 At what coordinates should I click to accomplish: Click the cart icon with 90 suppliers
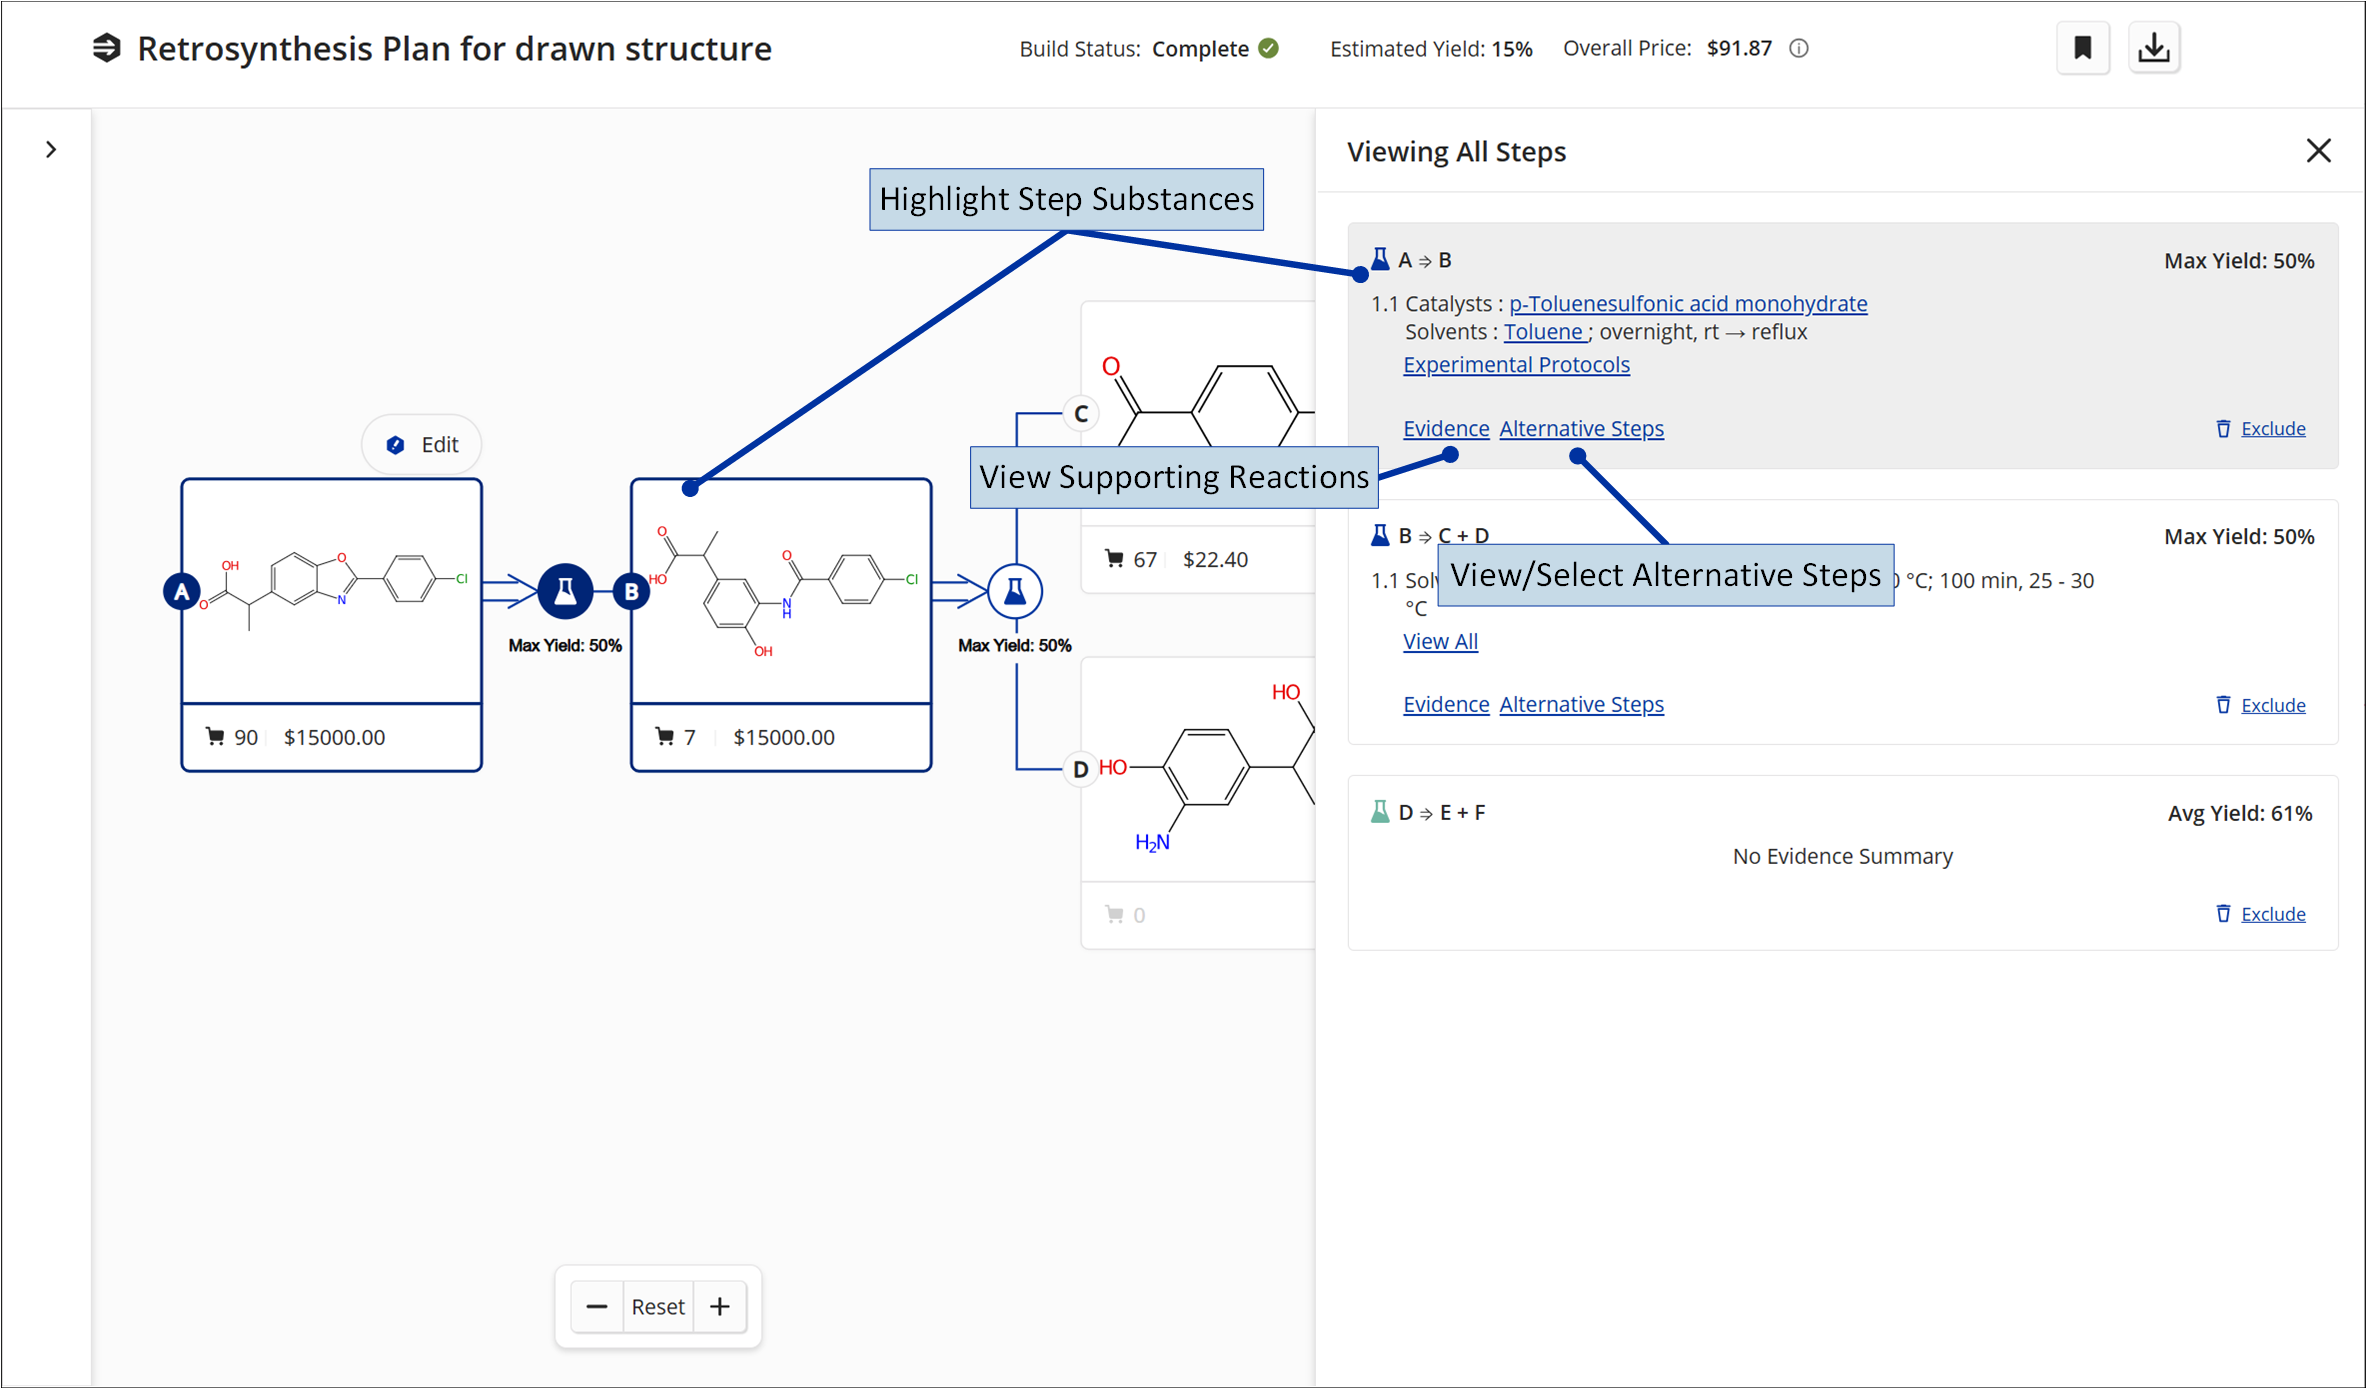pyautogui.click(x=215, y=737)
